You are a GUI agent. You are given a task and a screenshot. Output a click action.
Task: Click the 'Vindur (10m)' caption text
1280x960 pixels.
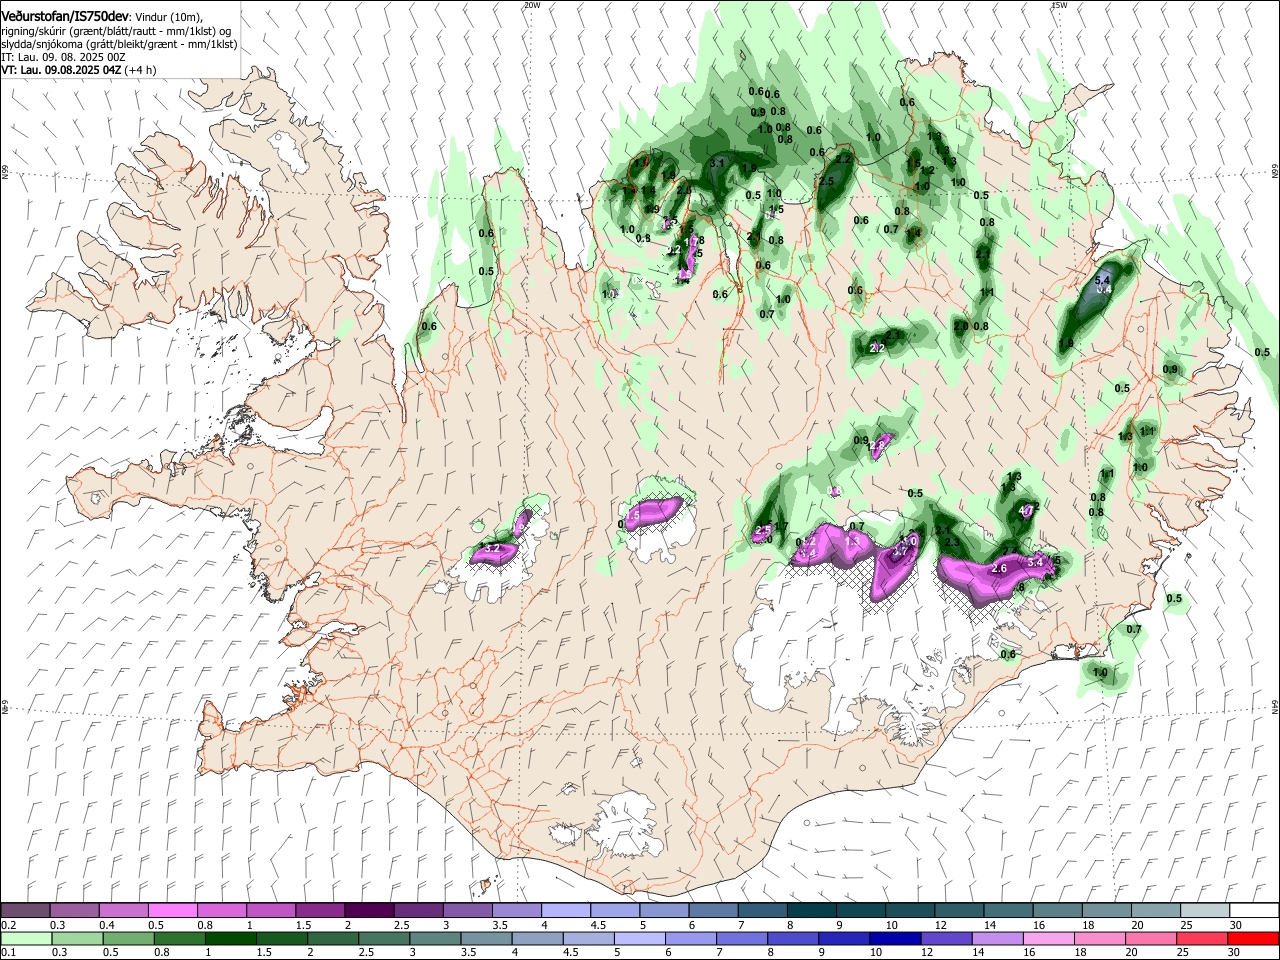coord(168,16)
